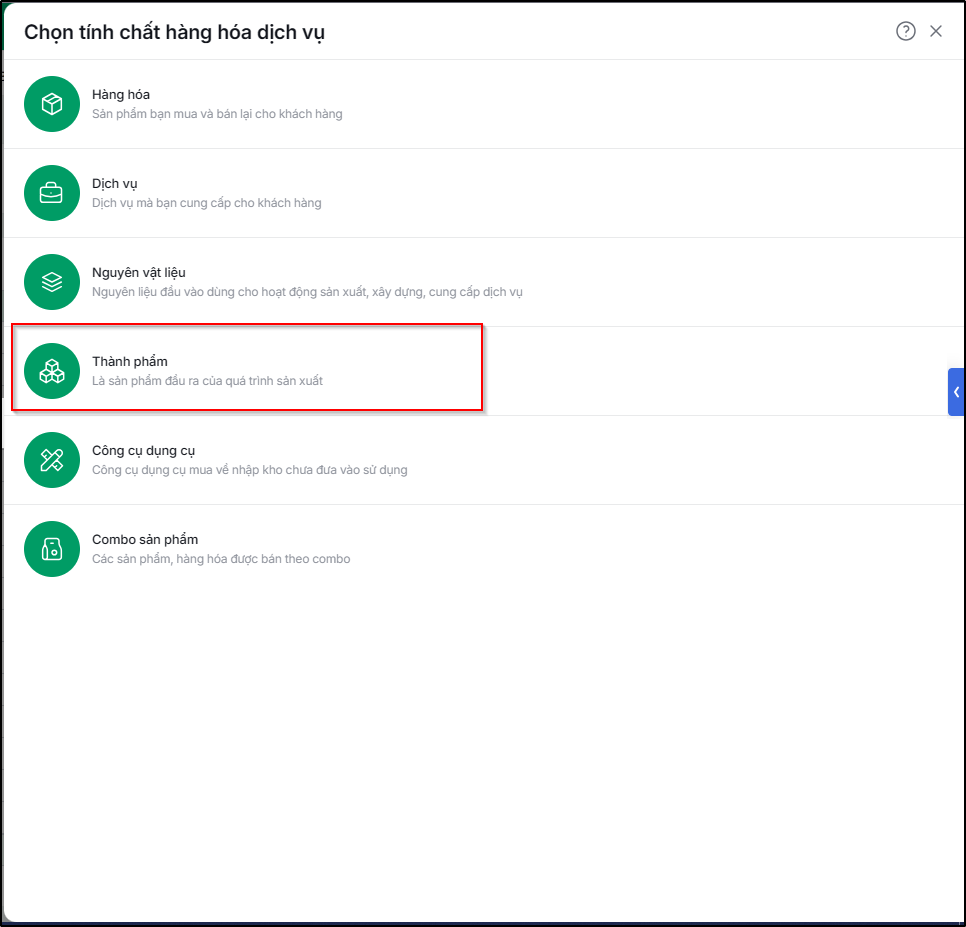Click 'Các sản phẩm, hàng hóa được bán theo combo'
The image size is (966, 927).
click(x=221, y=559)
